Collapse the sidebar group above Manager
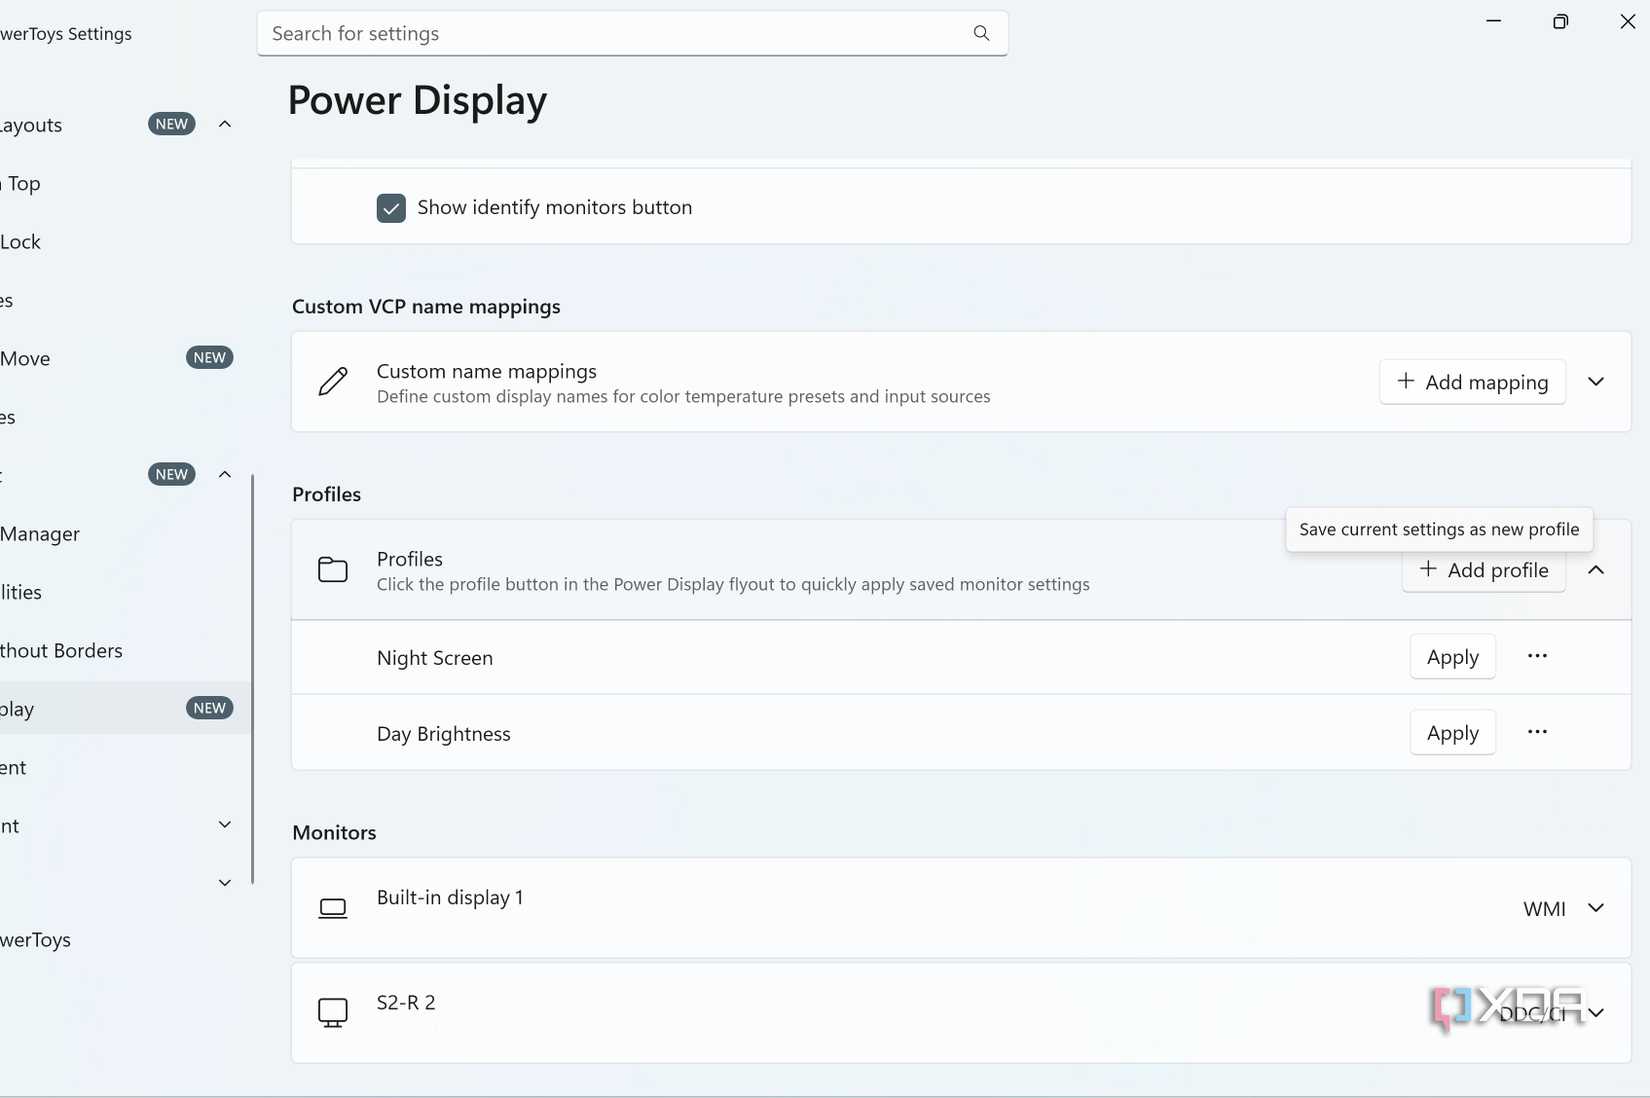The height and width of the screenshot is (1098, 1650). [225, 474]
